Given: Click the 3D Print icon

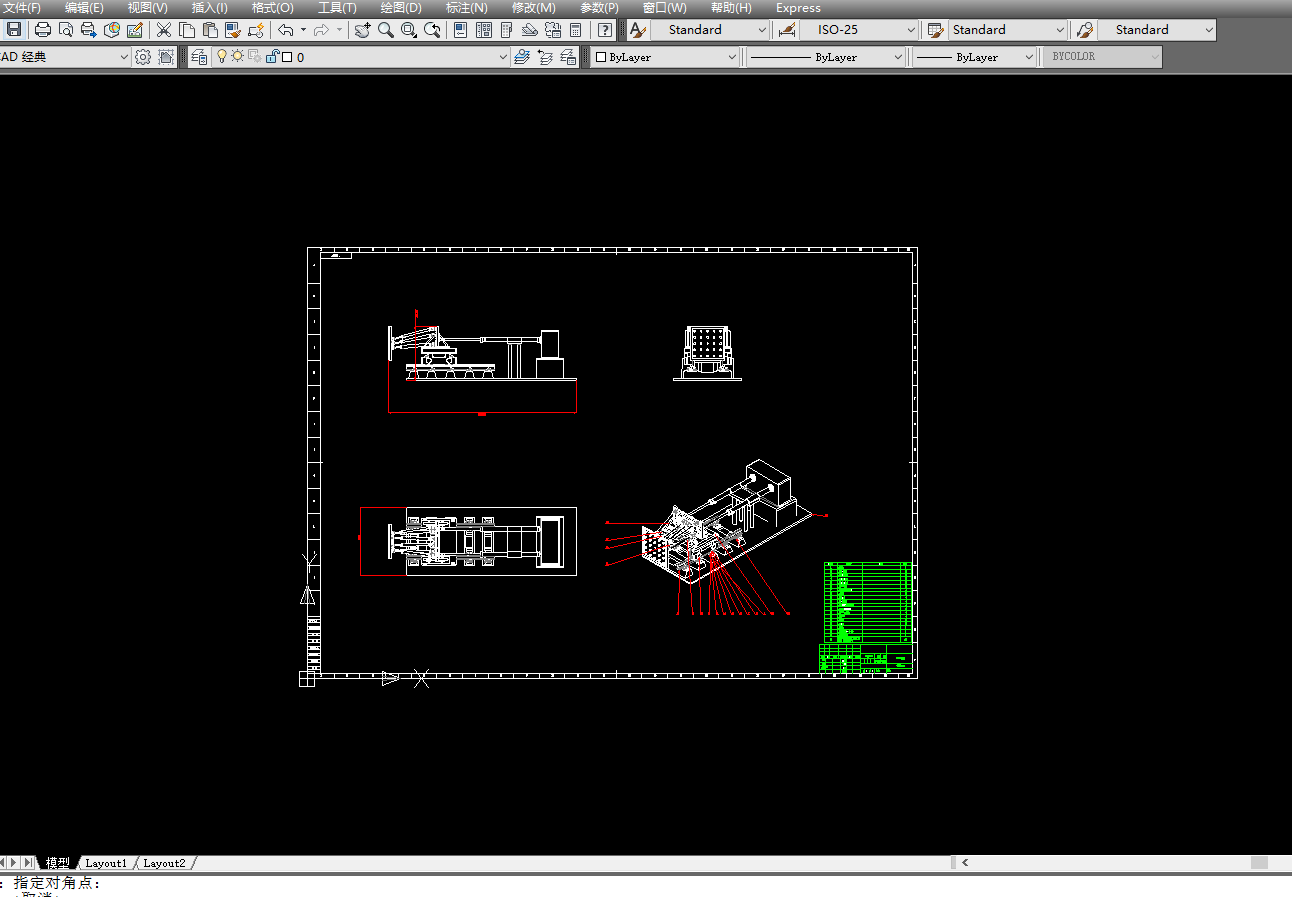Looking at the screenshot, I should click(x=112, y=30).
